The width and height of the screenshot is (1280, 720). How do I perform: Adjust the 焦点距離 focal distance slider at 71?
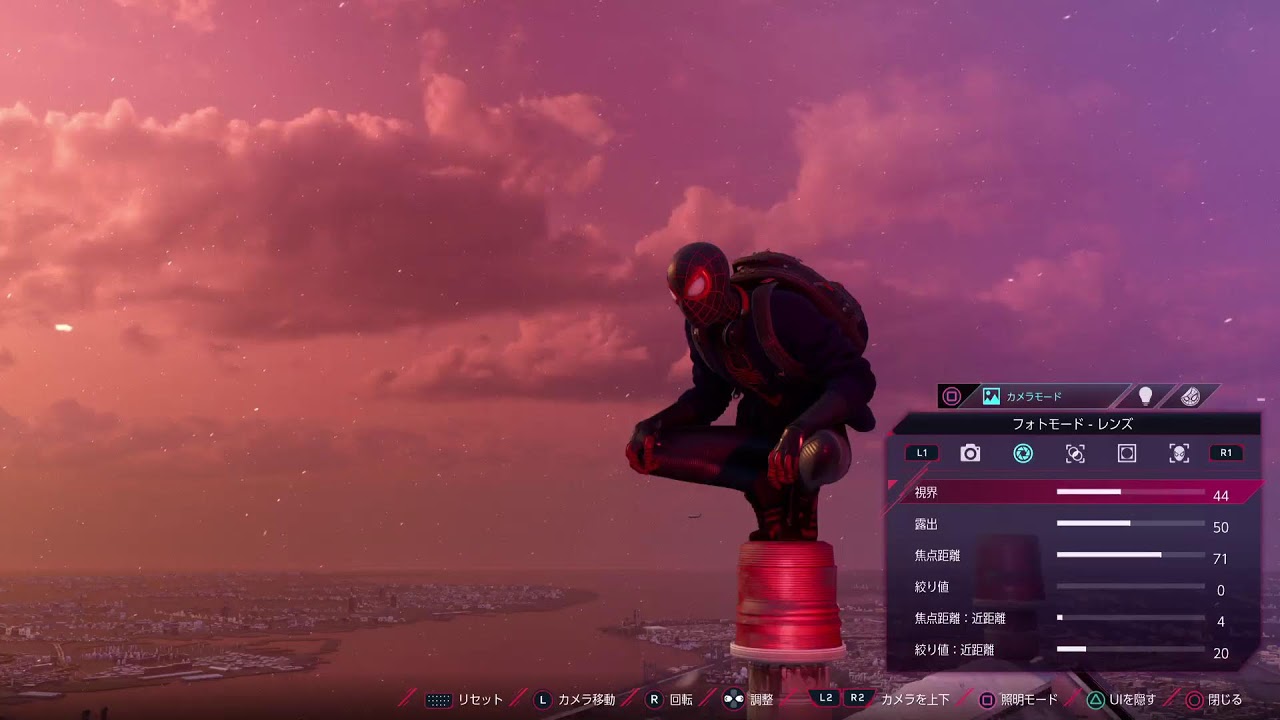click(1130, 554)
